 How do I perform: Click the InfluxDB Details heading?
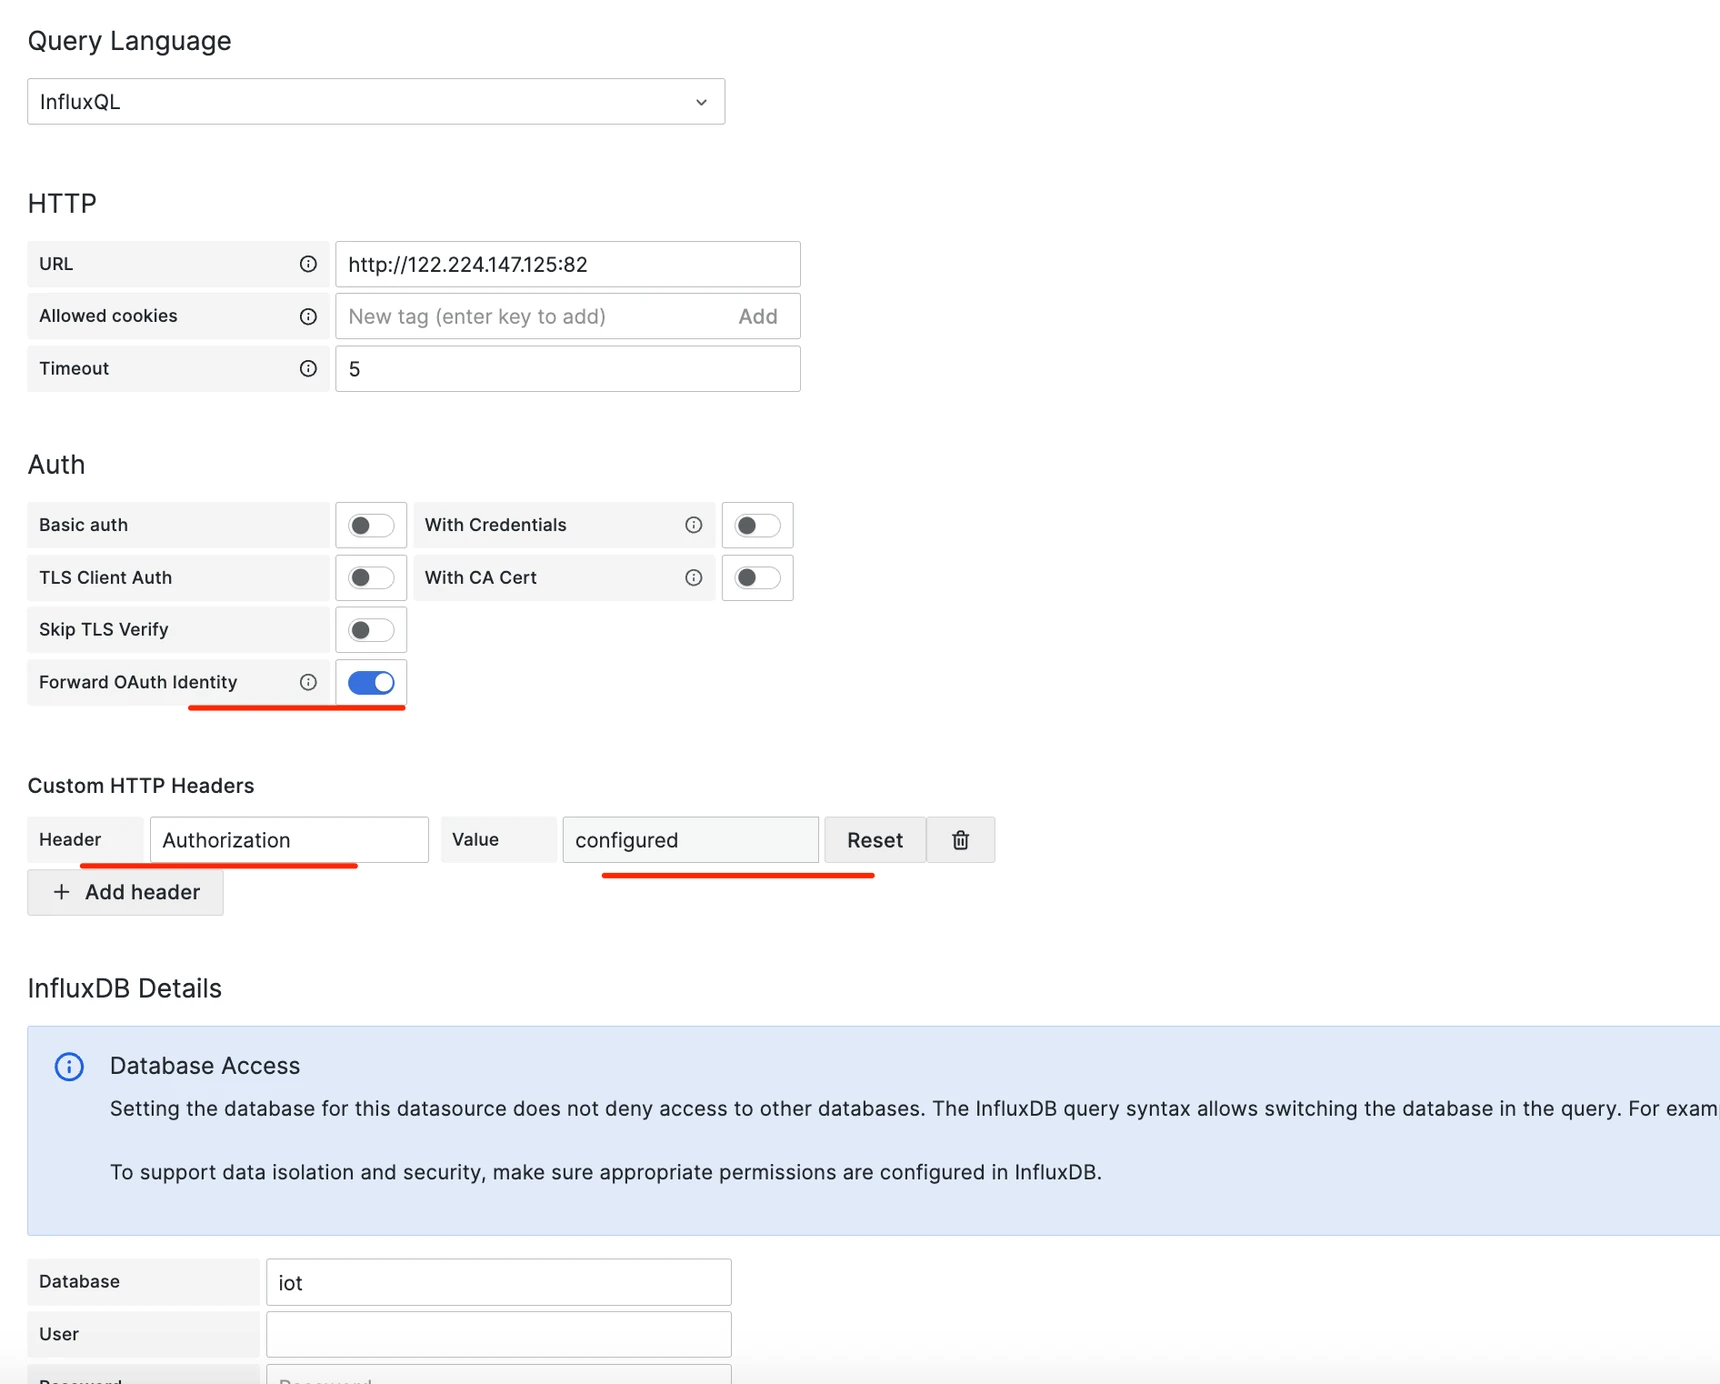point(125,988)
